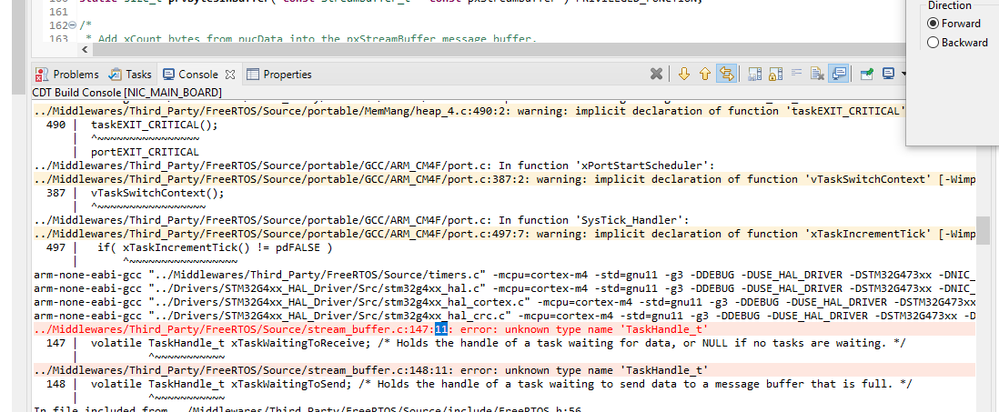Jump to next error with down arrow
Screen dimensions: 999x412
point(684,74)
